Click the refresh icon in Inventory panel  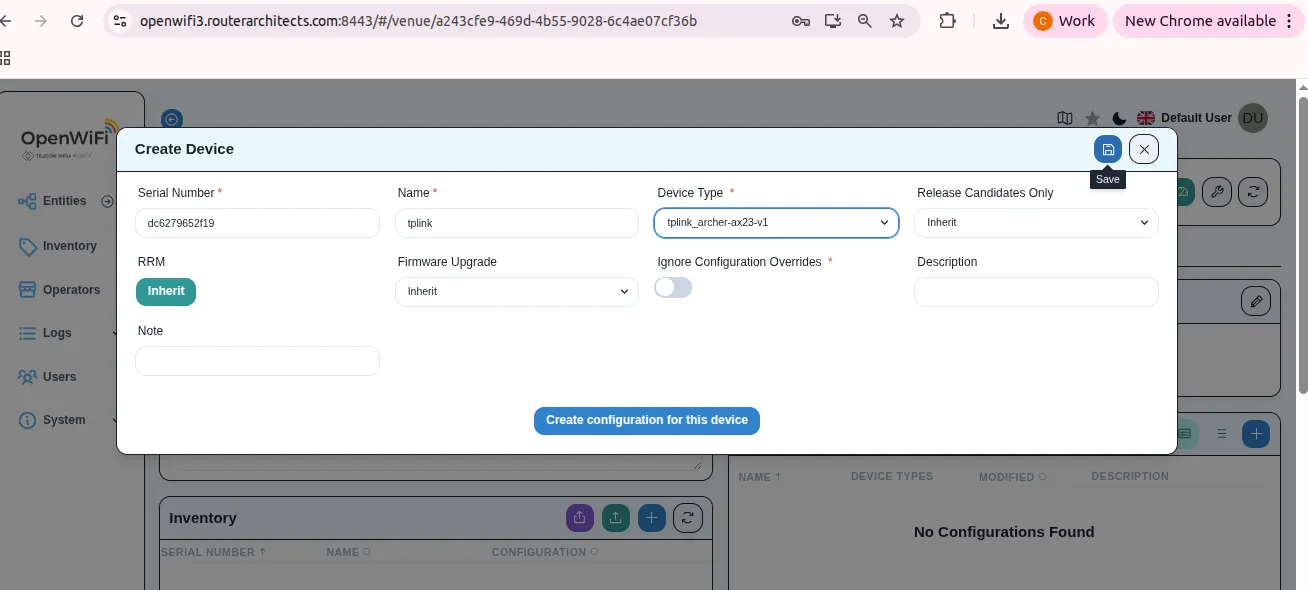coord(687,517)
